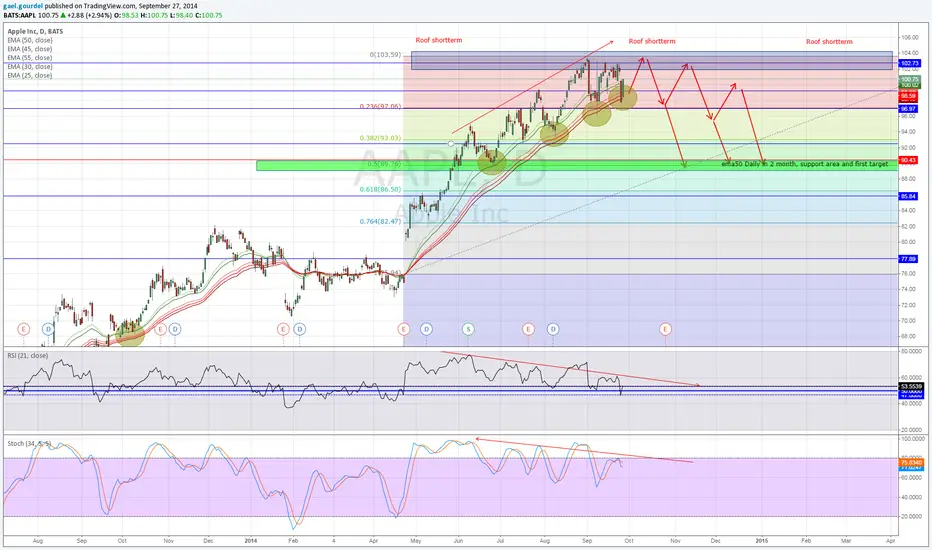Image resolution: width=932 pixels, height=550 pixels.
Task: Click the 85.84 blue price axis tag
Action: coord(908,196)
